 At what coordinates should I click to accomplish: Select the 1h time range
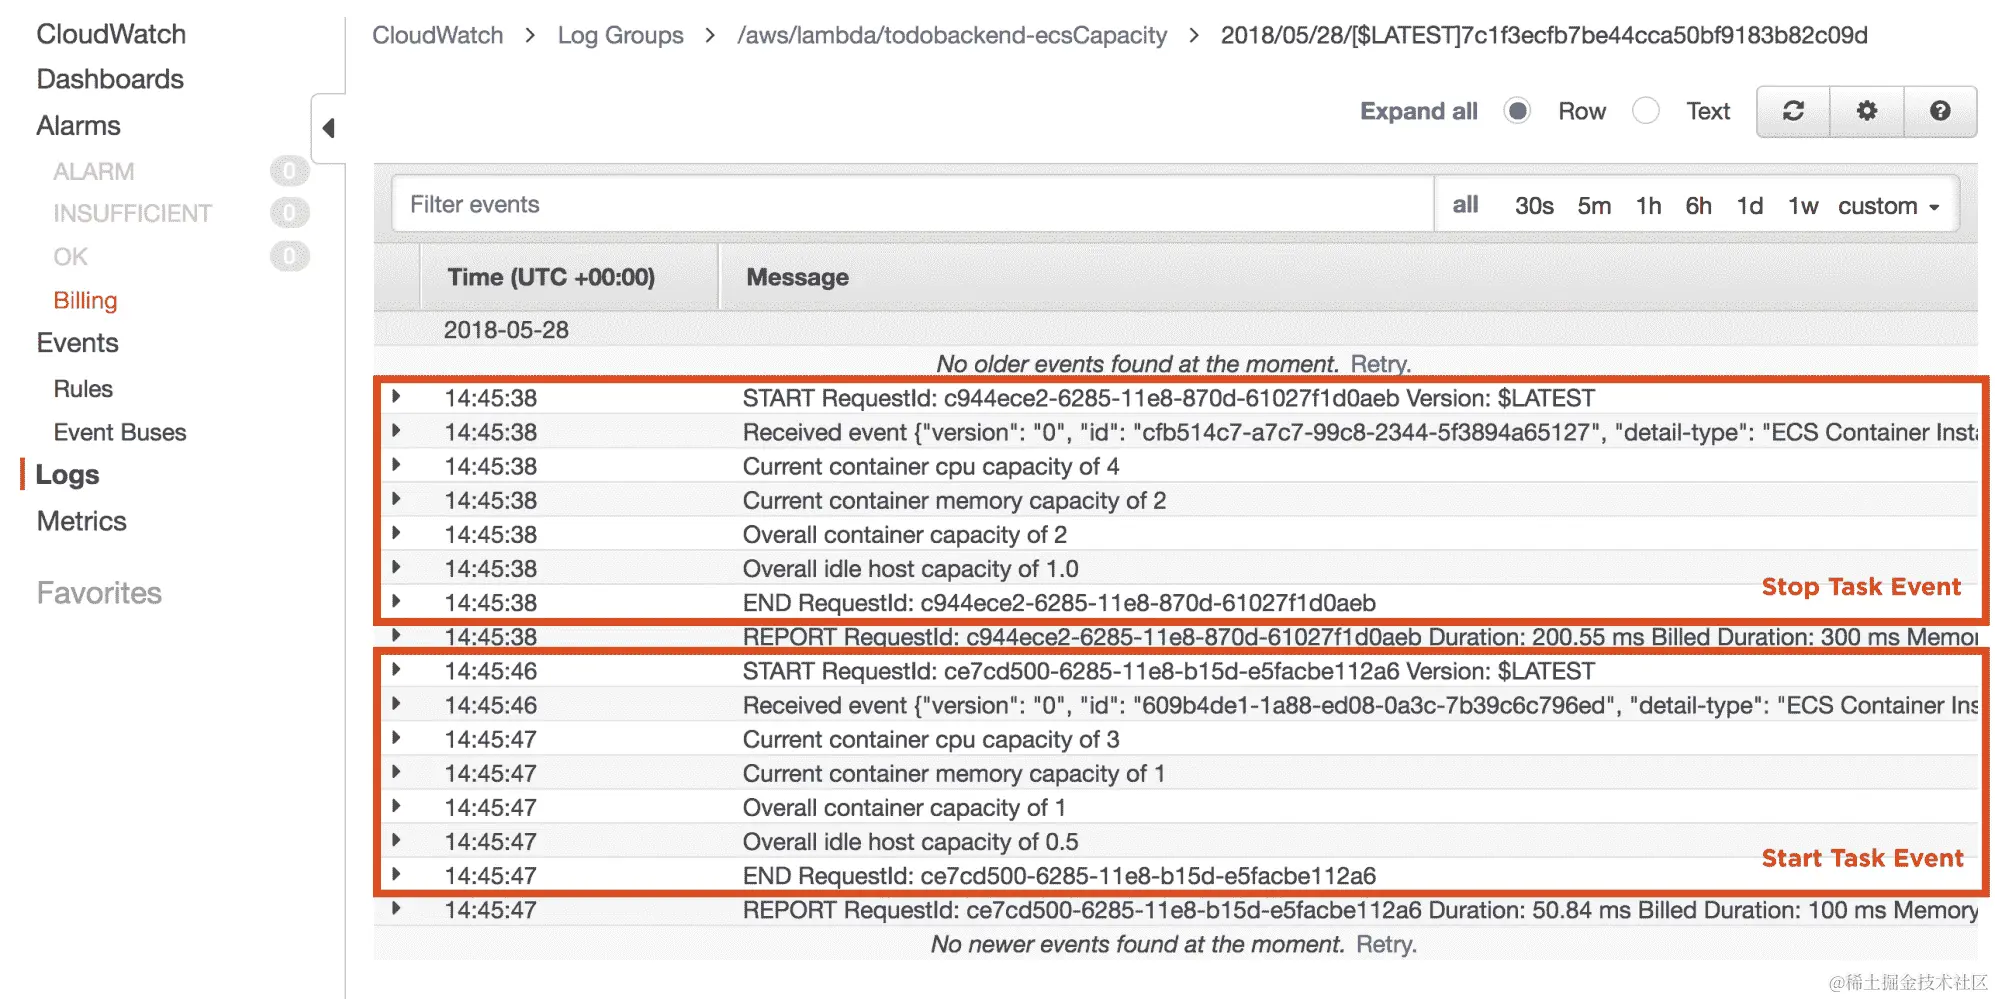[x=1648, y=206]
